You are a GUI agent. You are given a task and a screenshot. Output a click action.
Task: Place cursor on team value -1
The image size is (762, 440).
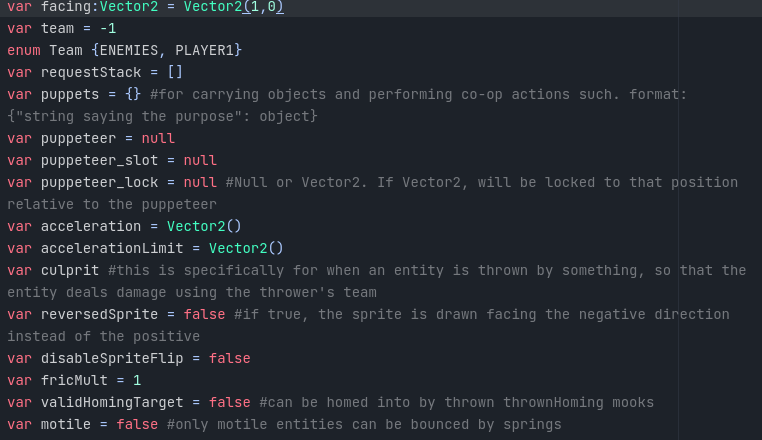click(x=108, y=29)
